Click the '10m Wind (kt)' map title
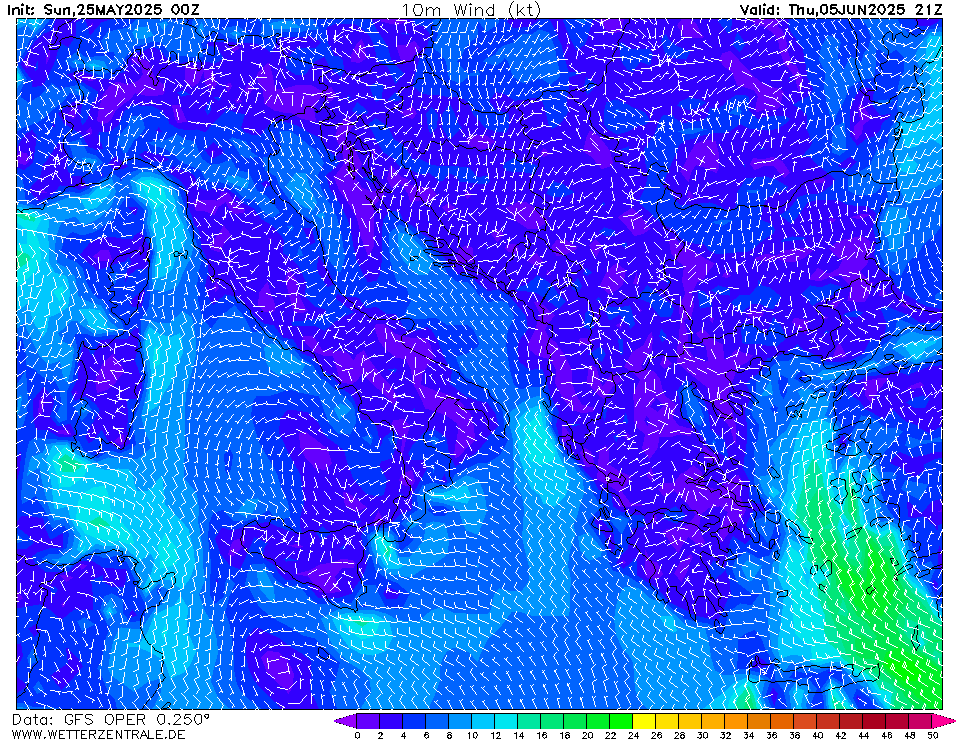959x741 pixels. point(471,10)
